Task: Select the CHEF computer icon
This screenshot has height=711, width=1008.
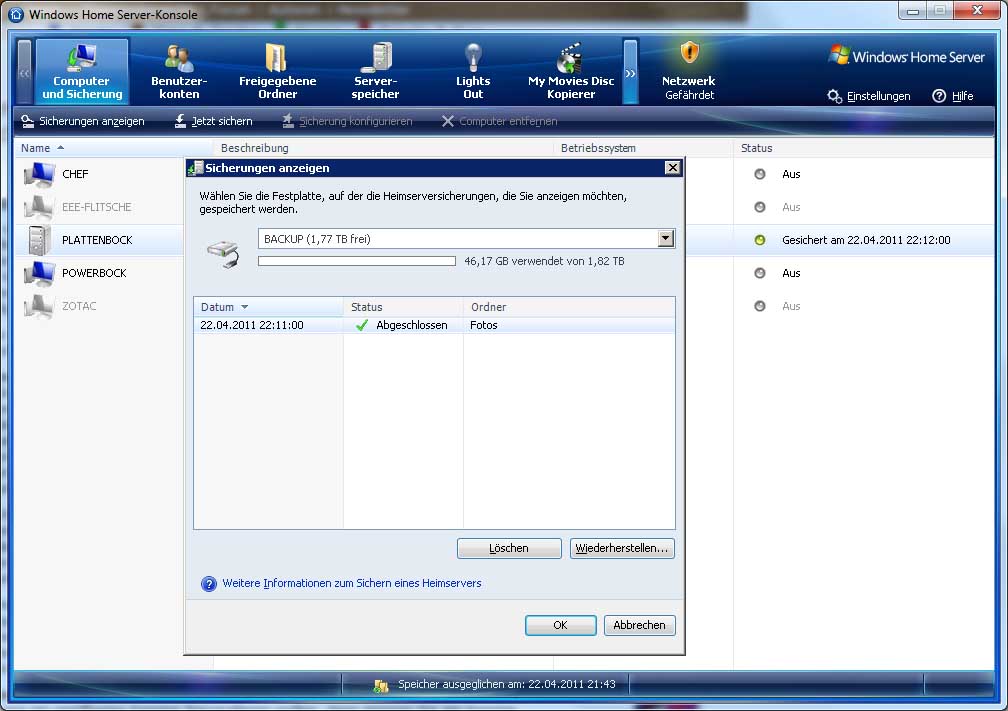Action: point(39,174)
